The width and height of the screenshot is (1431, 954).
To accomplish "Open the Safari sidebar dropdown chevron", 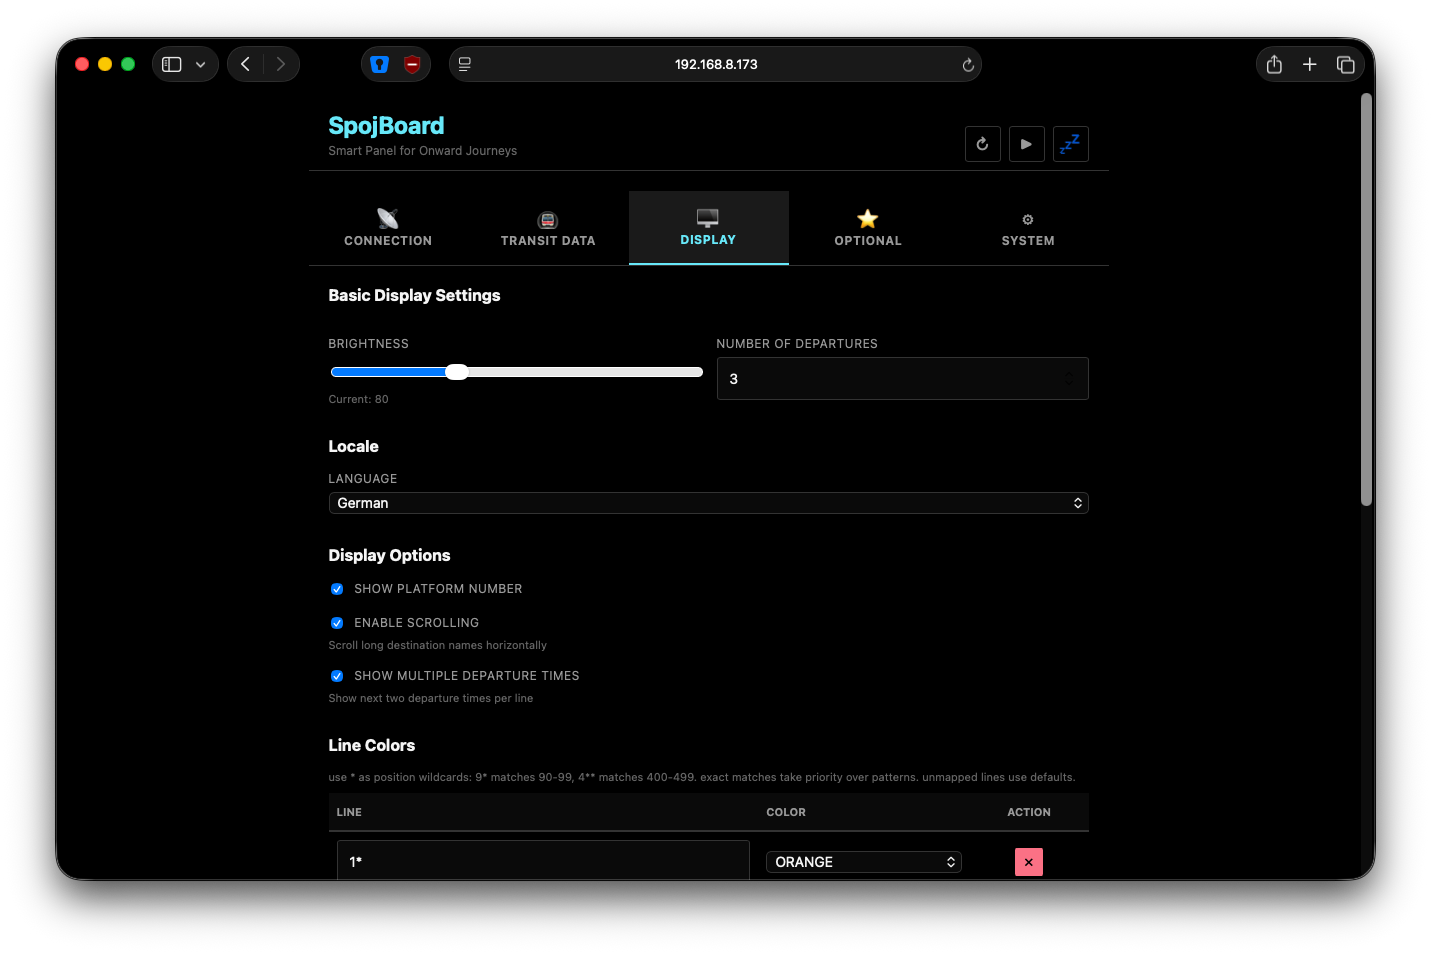I will [x=201, y=64].
